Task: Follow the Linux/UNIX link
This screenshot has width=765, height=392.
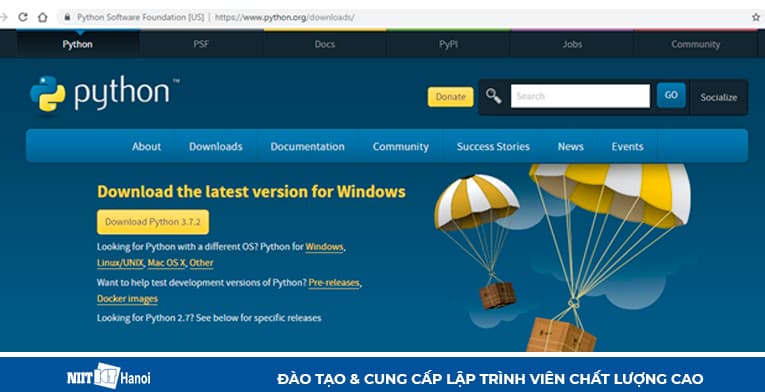Action: [x=121, y=263]
